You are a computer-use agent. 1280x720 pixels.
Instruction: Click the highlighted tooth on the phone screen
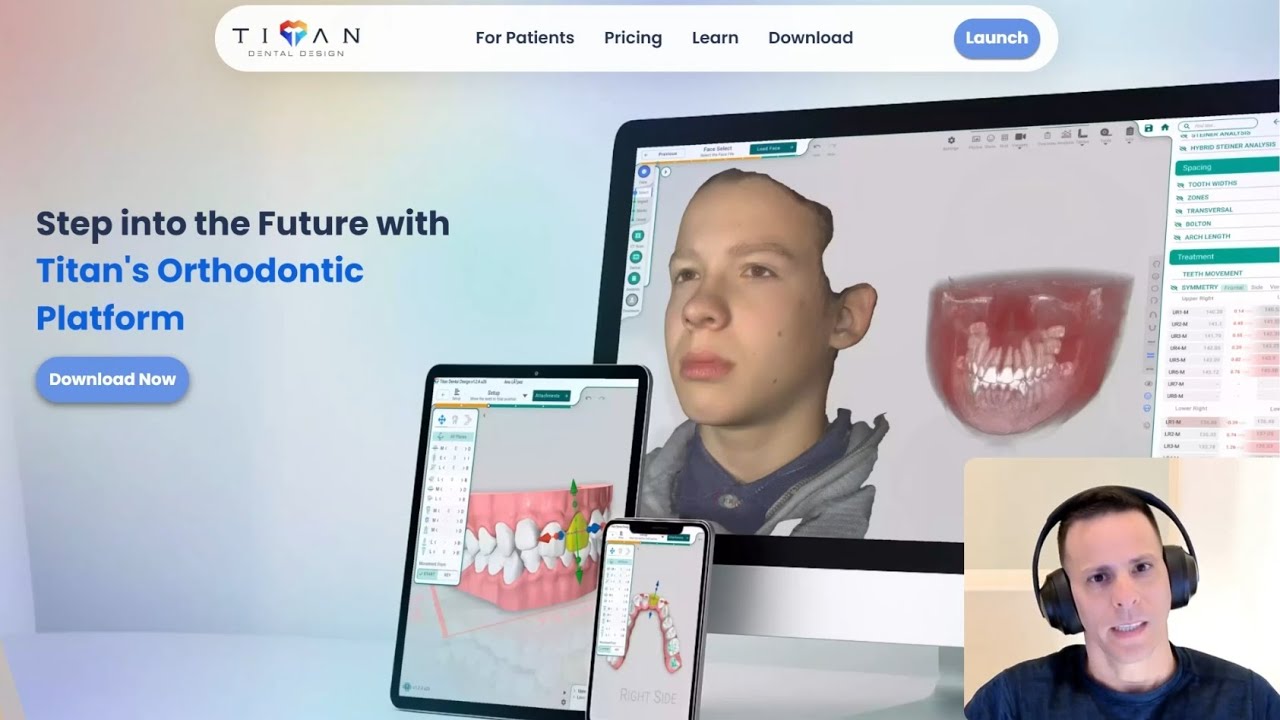click(656, 600)
